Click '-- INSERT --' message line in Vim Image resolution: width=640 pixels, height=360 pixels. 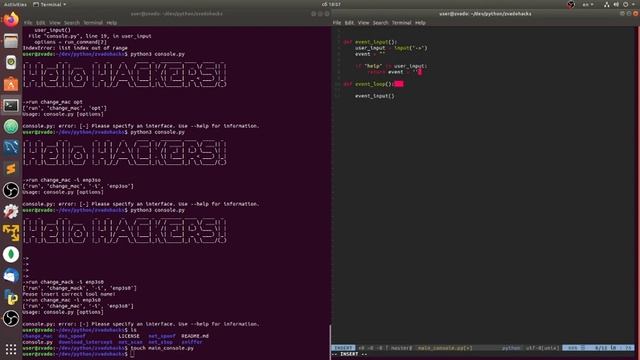pos(349,354)
